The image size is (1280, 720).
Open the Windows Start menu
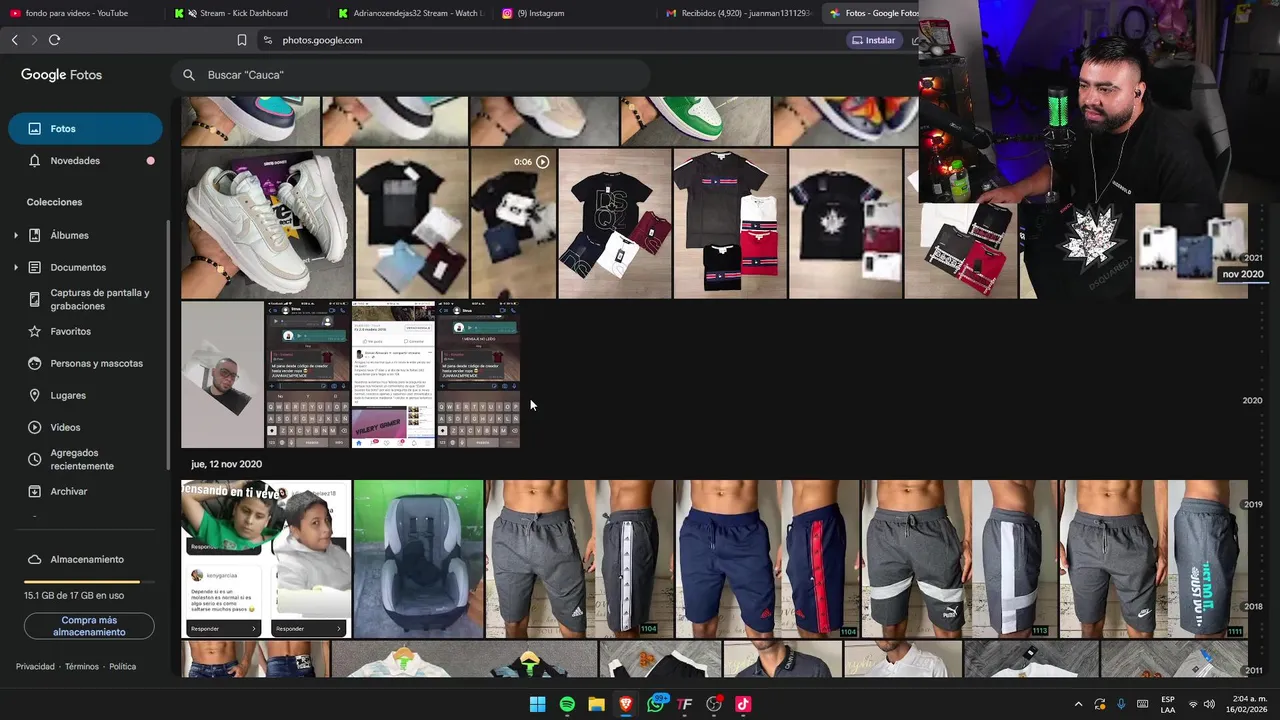[x=537, y=704]
